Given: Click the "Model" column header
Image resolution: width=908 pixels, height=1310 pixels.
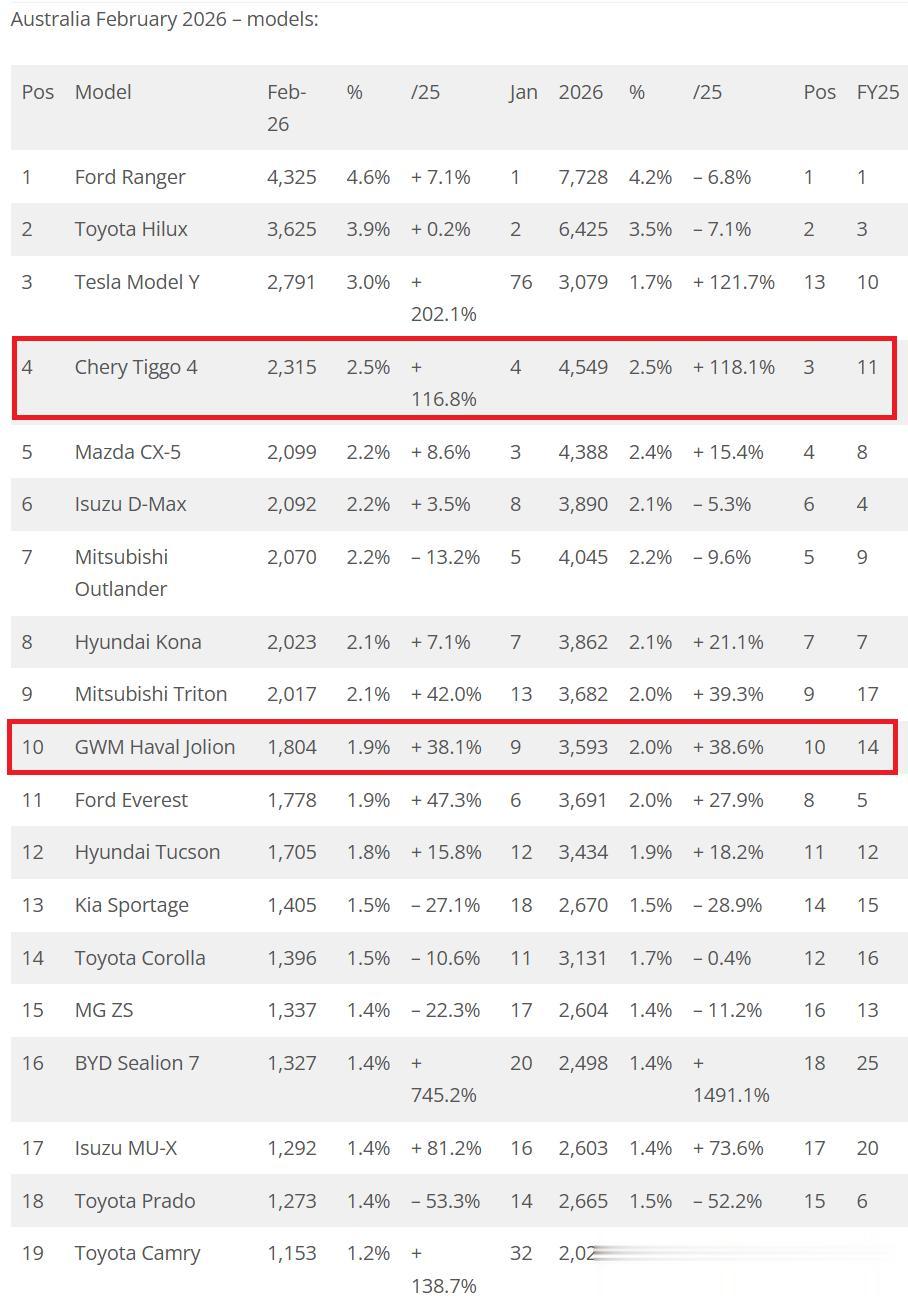Looking at the screenshot, I should (103, 92).
